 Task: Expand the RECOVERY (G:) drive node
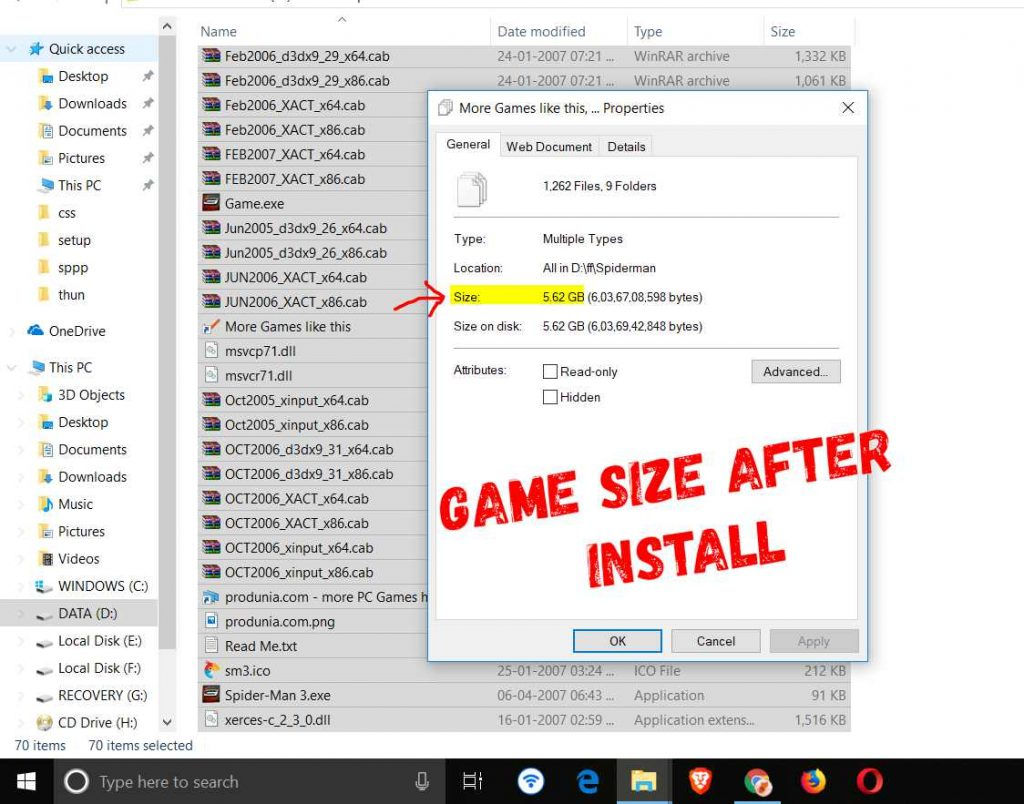click(x=21, y=696)
